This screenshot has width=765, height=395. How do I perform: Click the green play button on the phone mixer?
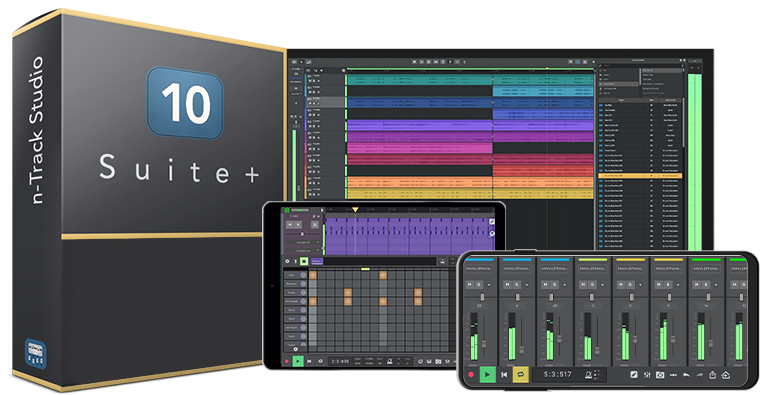487,375
